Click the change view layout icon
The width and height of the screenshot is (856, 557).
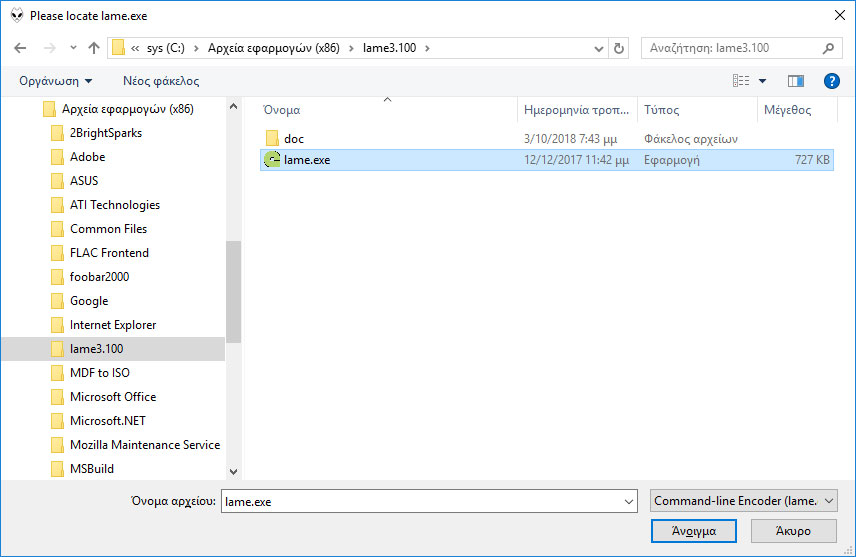[x=741, y=81]
